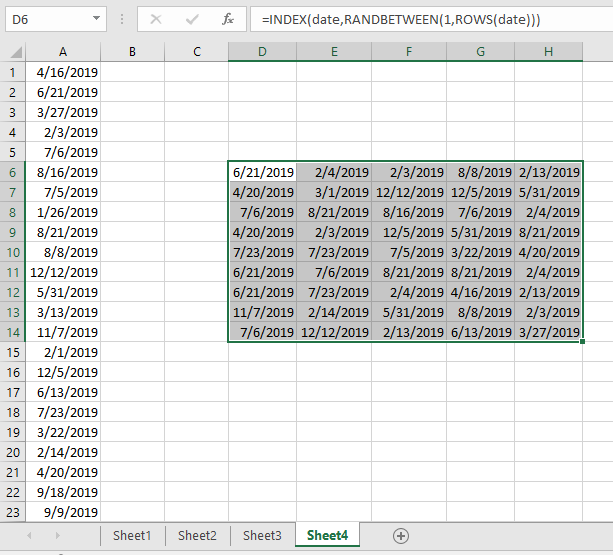Click cell G12 with 4/16/2019
This screenshot has height=555, width=613.
[480, 292]
